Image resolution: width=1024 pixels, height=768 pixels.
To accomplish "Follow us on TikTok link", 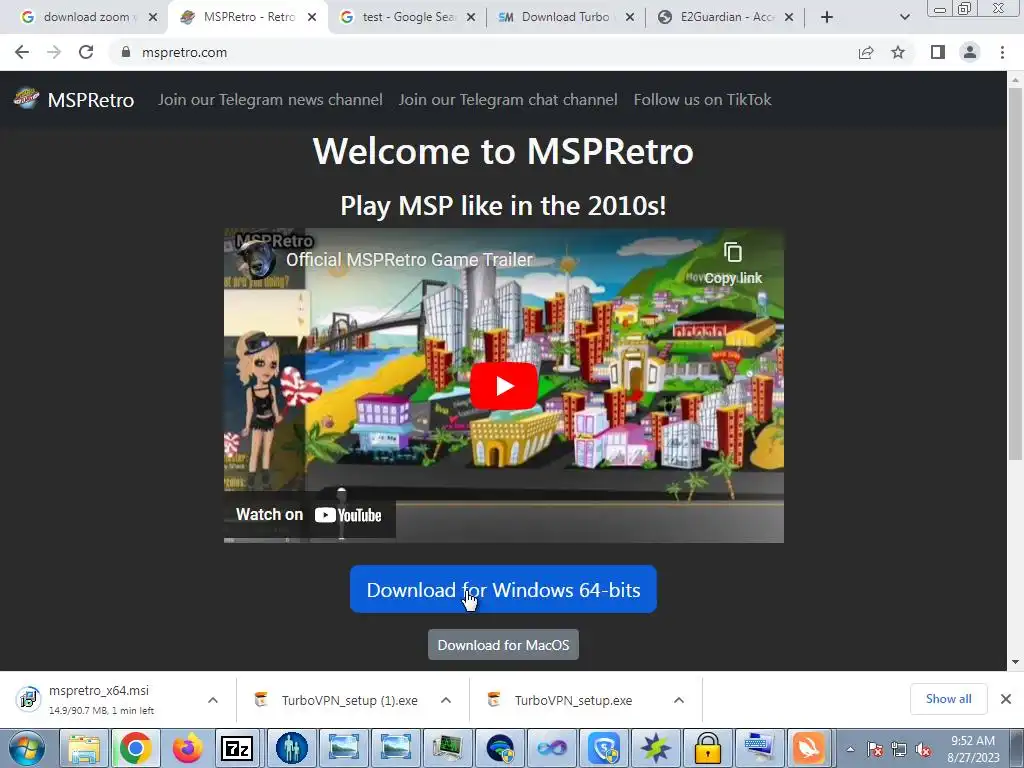I will [x=702, y=99].
